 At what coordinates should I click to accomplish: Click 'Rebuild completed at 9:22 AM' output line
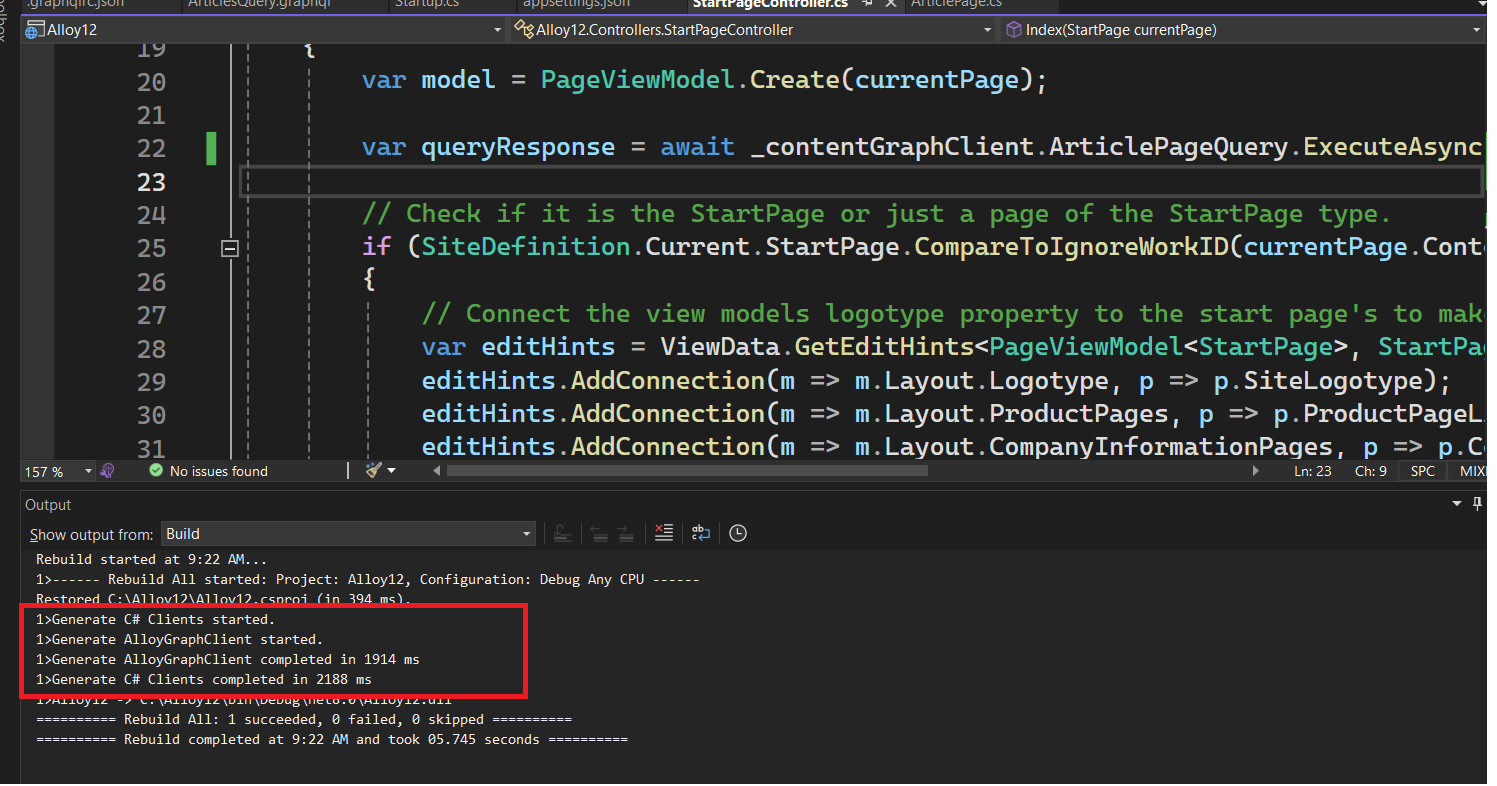(x=332, y=740)
